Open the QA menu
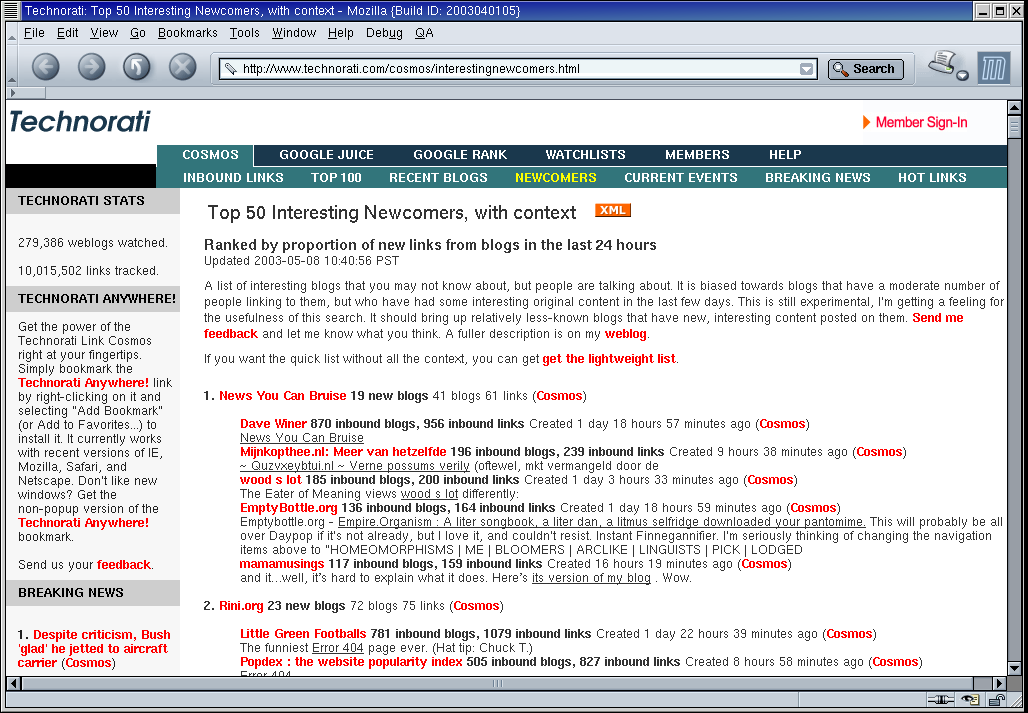1028x713 pixels. pyautogui.click(x=424, y=33)
